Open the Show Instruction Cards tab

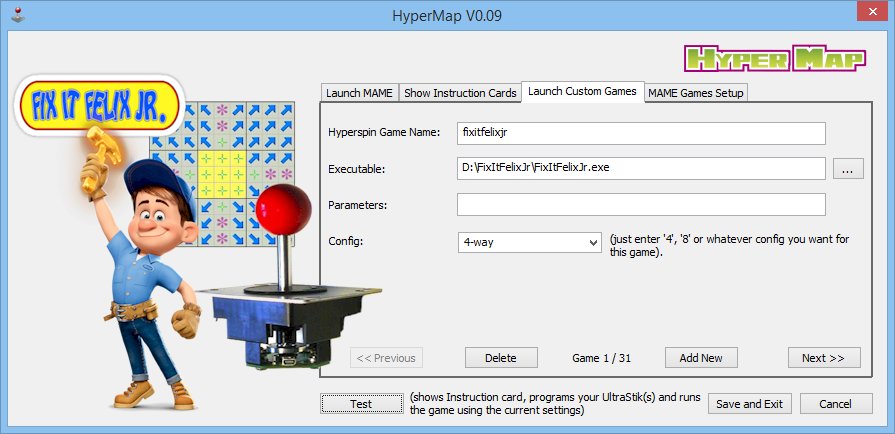pyautogui.click(x=460, y=93)
